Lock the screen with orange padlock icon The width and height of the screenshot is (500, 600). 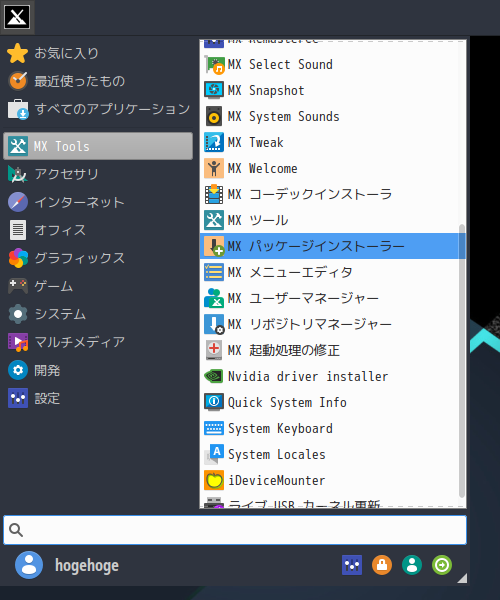click(x=382, y=565)
